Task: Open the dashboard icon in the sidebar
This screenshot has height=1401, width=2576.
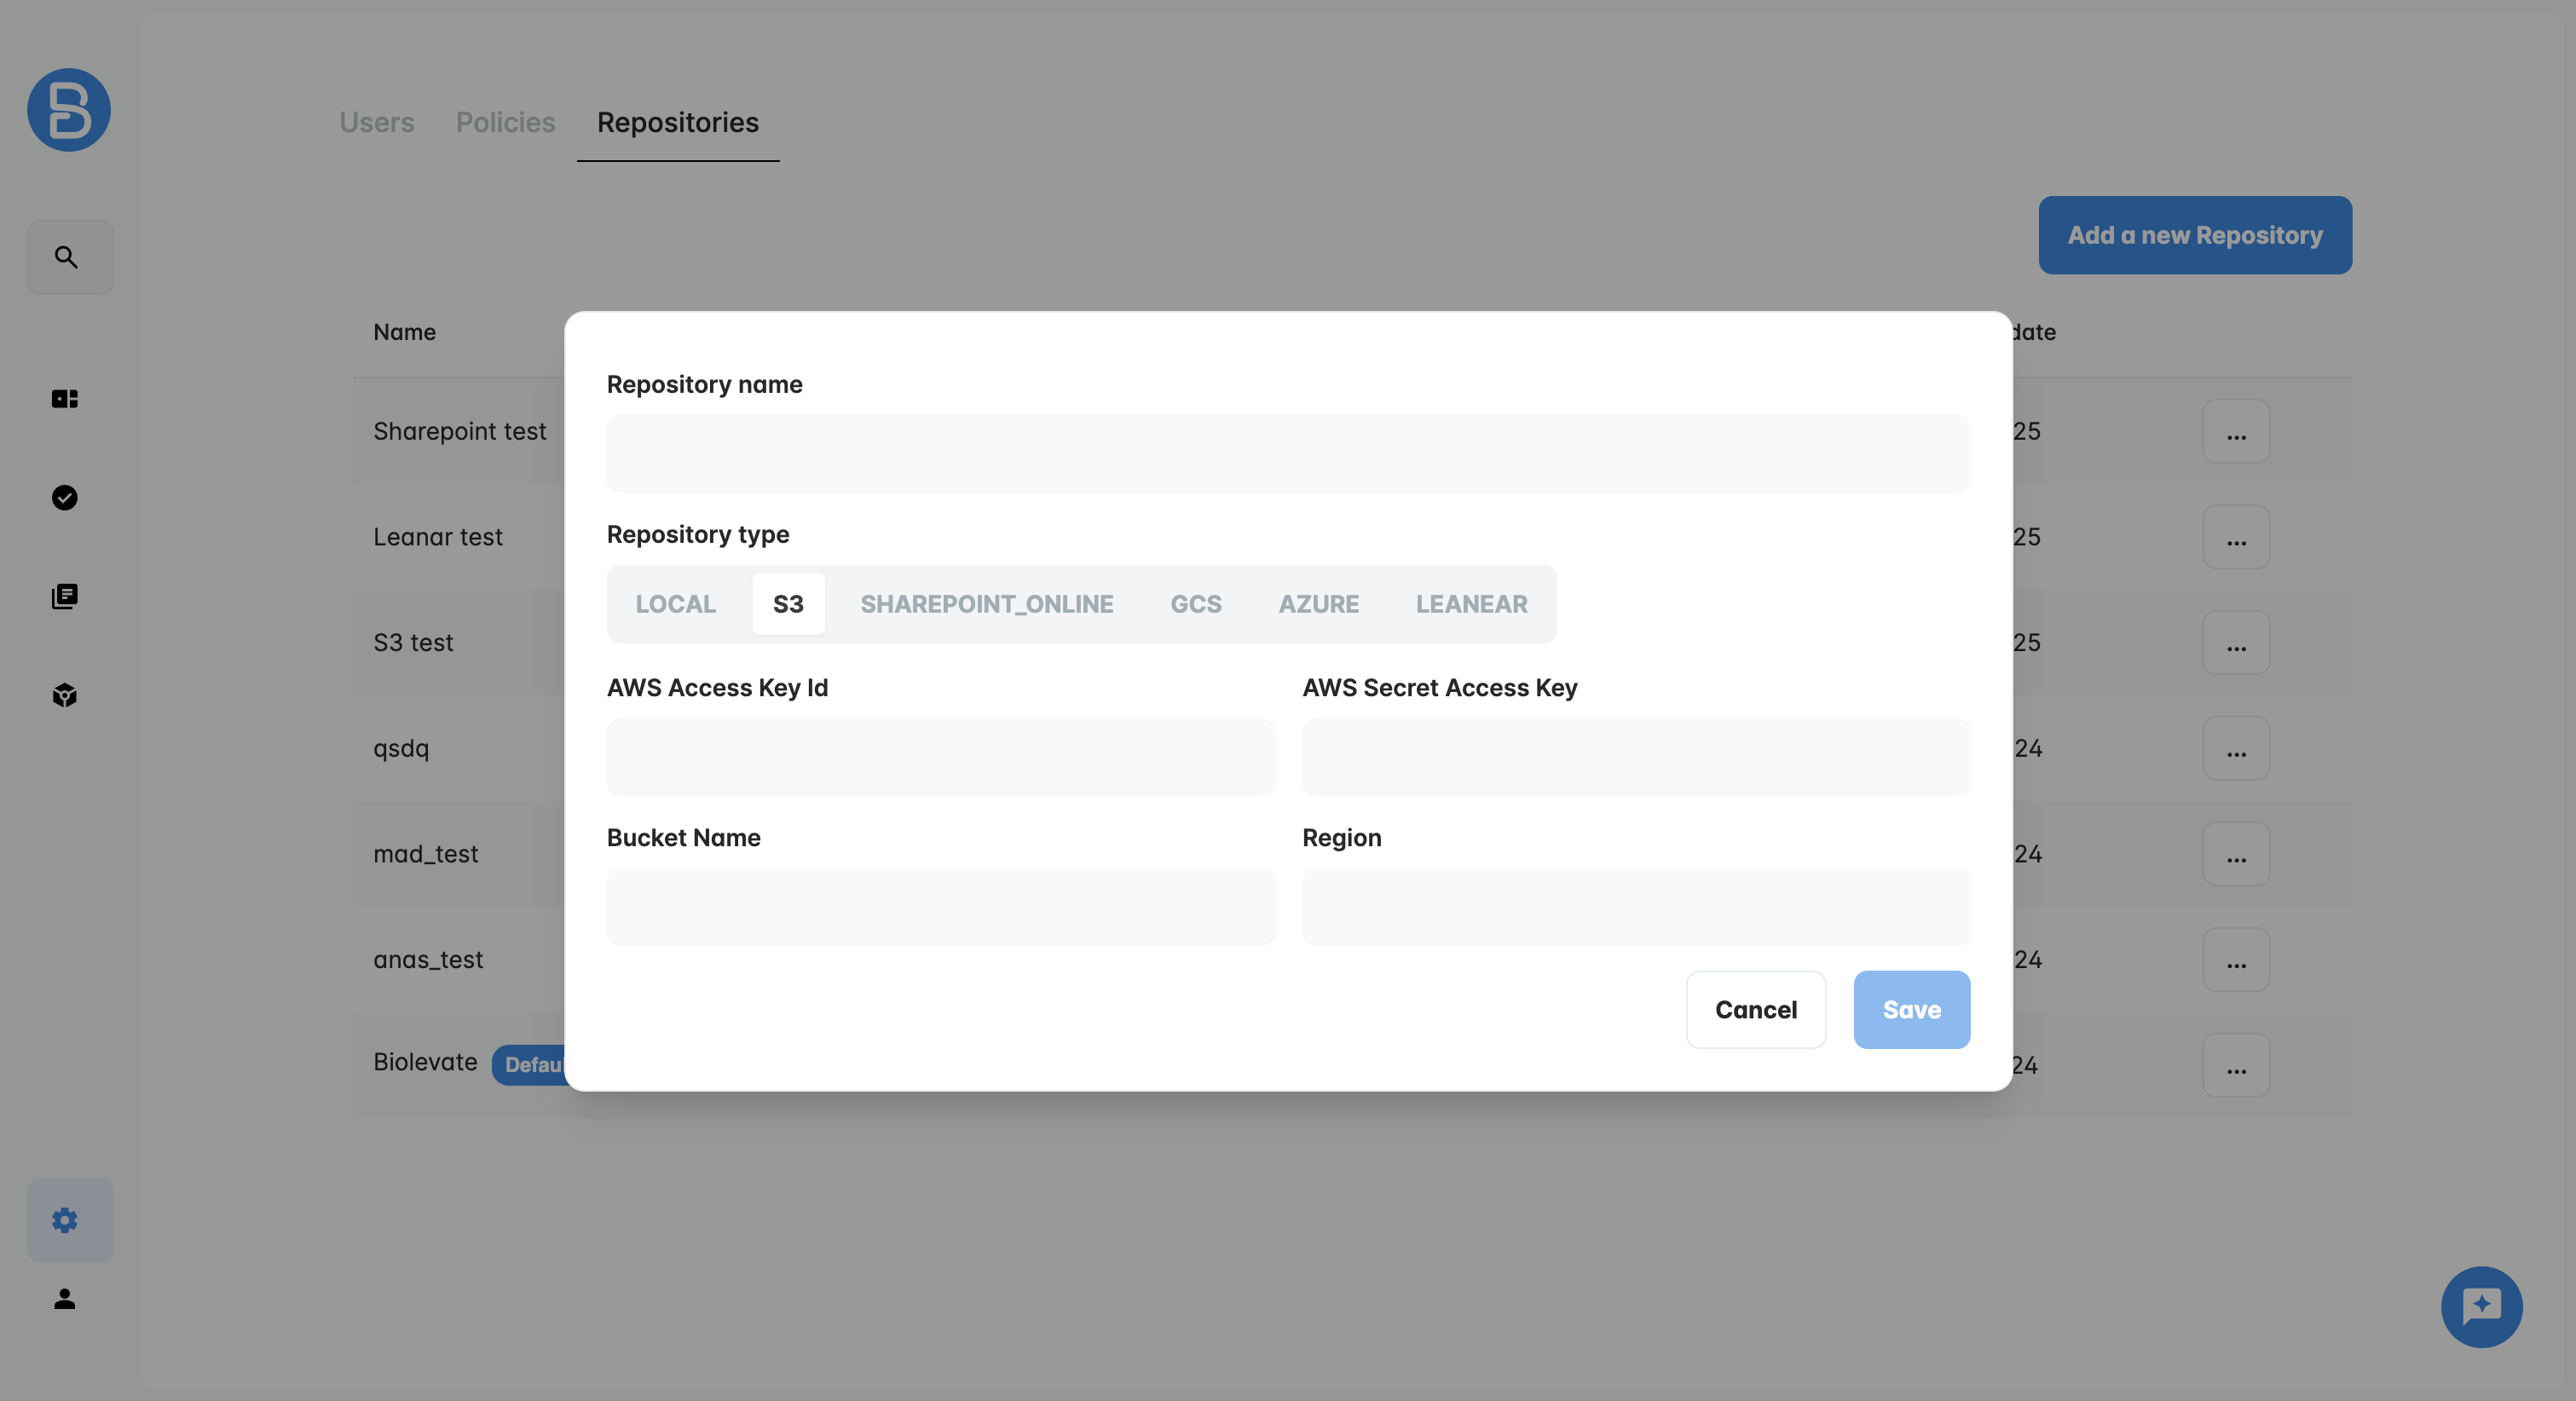Action: point(65,399)
